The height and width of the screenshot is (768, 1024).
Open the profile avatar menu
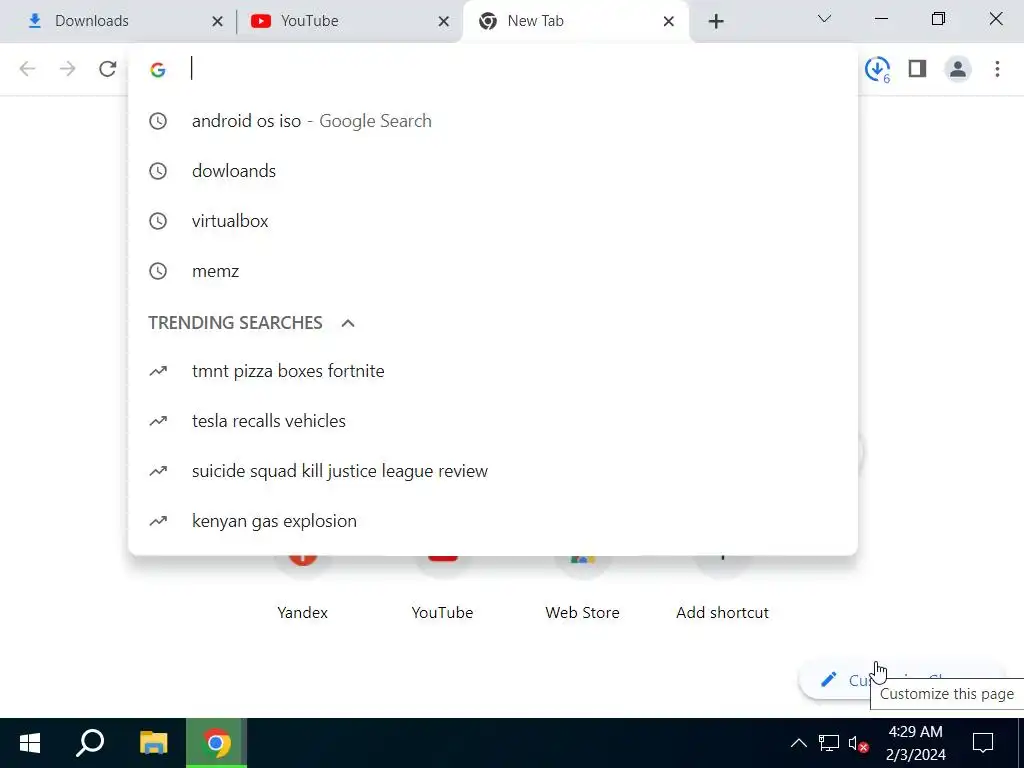point(958,69)
